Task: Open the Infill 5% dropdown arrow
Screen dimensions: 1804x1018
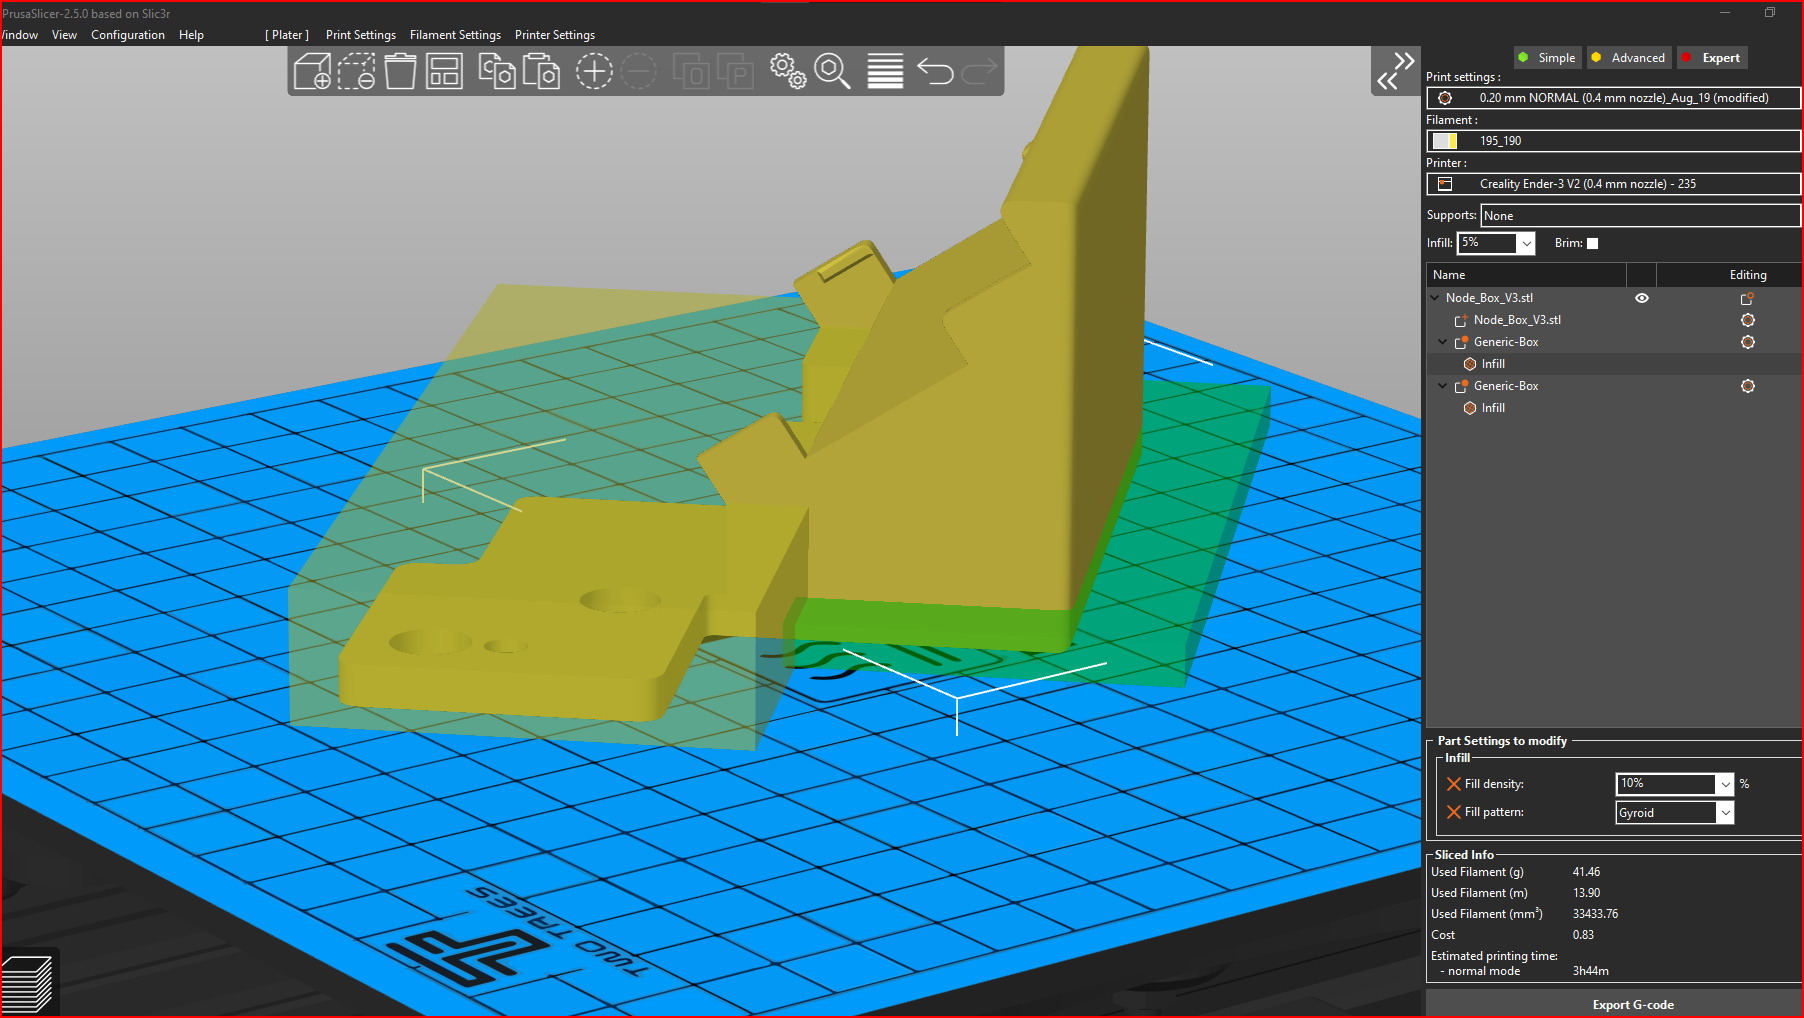Action: [x=1526, y=243]
